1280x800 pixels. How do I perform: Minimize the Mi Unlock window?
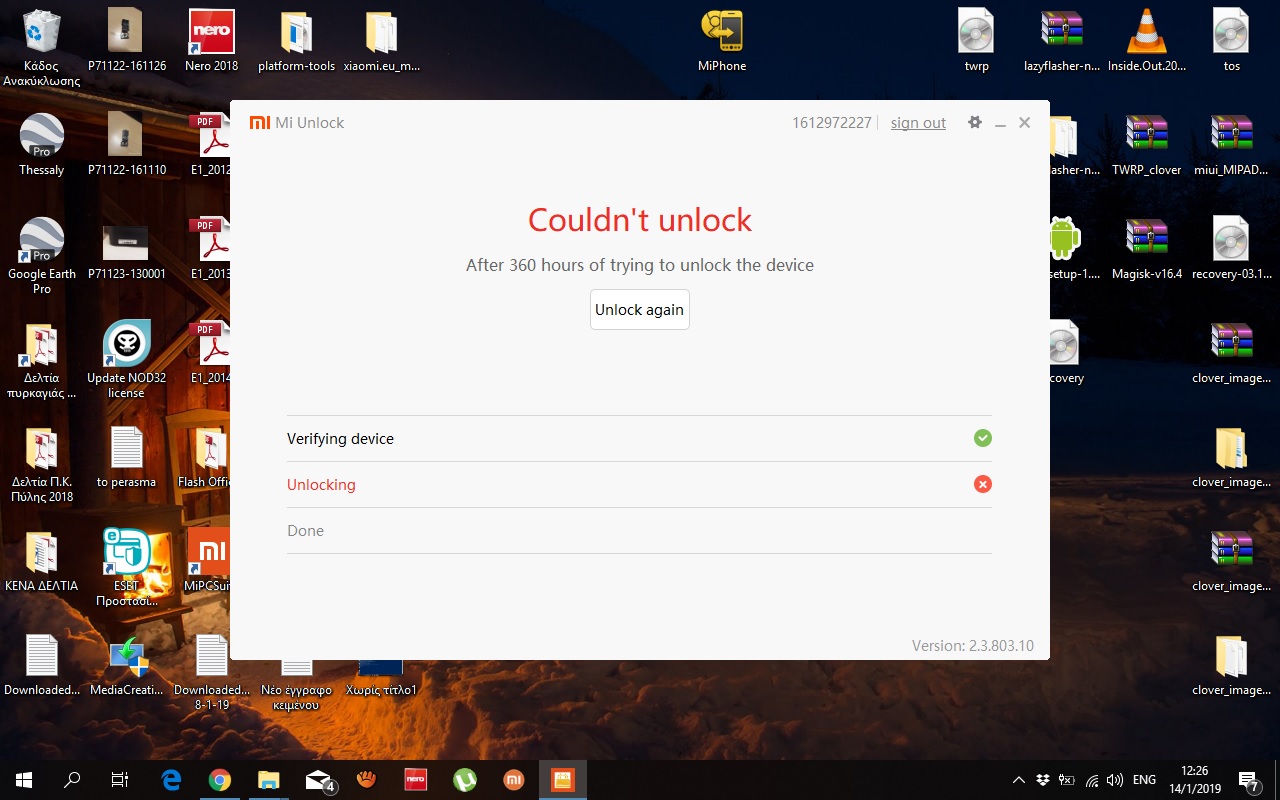(x=1000, y=123)
